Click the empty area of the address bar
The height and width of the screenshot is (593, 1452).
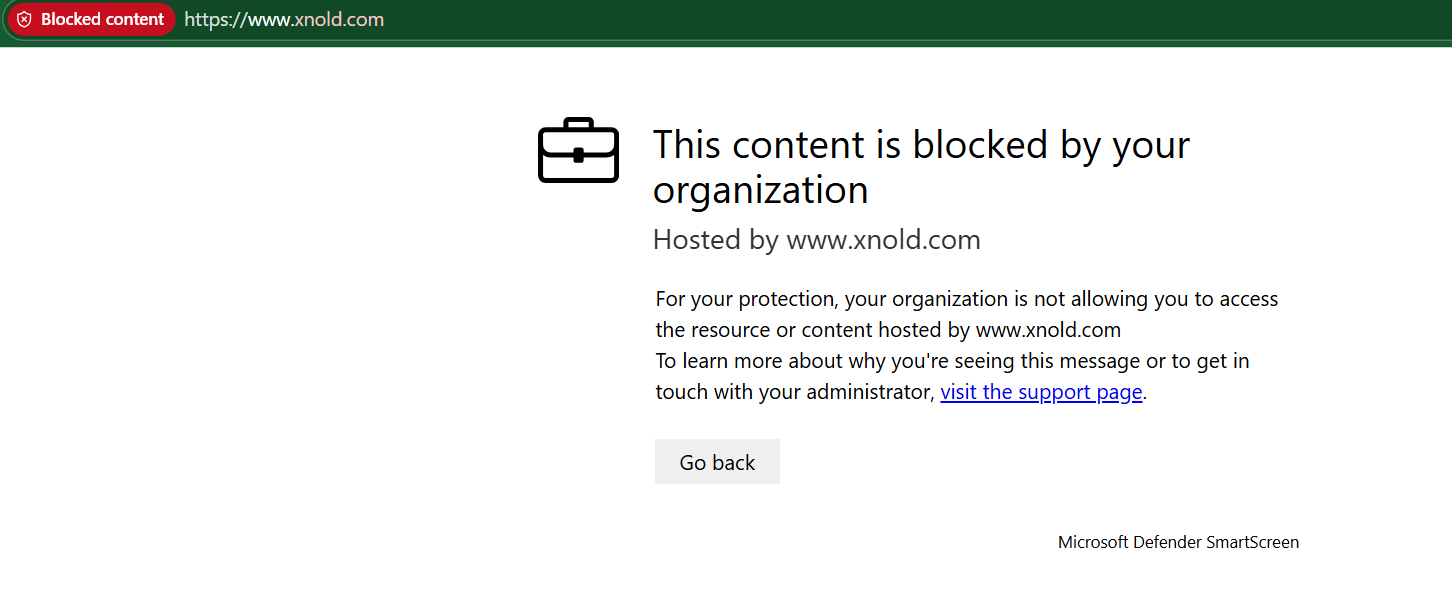coord(900,20)
